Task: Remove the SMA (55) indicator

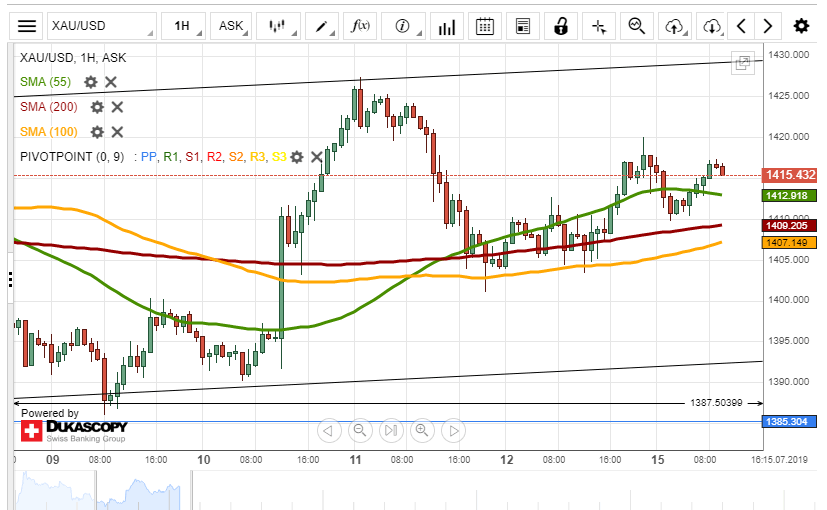Action: point(111,82)
